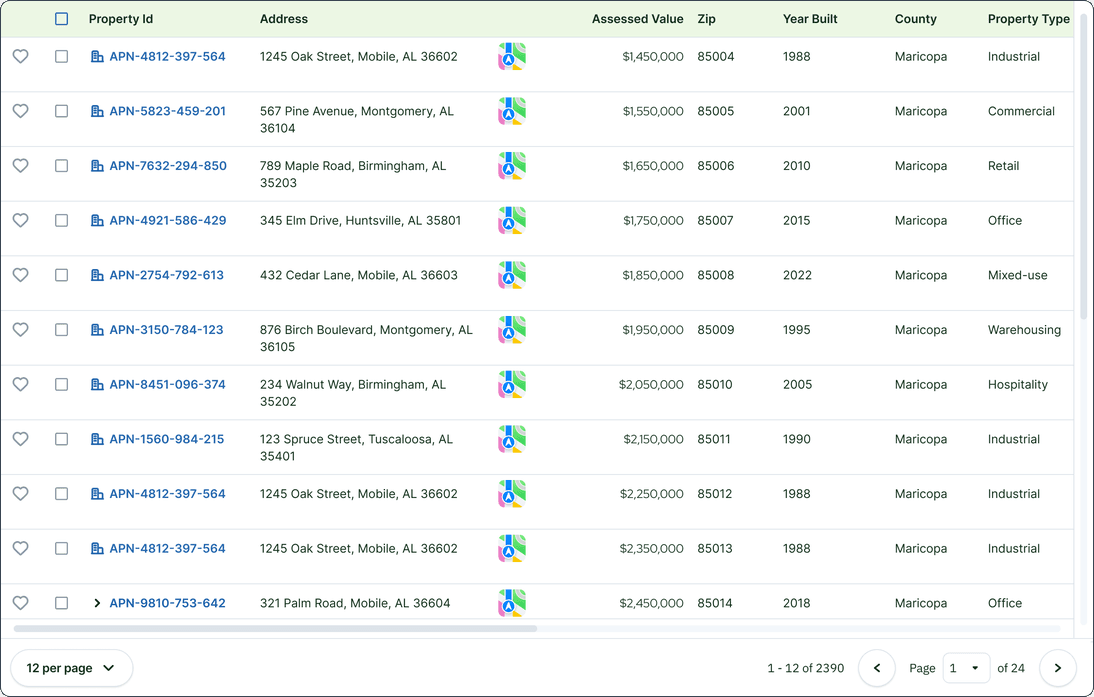Go to previous page of results
1094x697 pixels.
pyautogui.click(x=877, y=668)
